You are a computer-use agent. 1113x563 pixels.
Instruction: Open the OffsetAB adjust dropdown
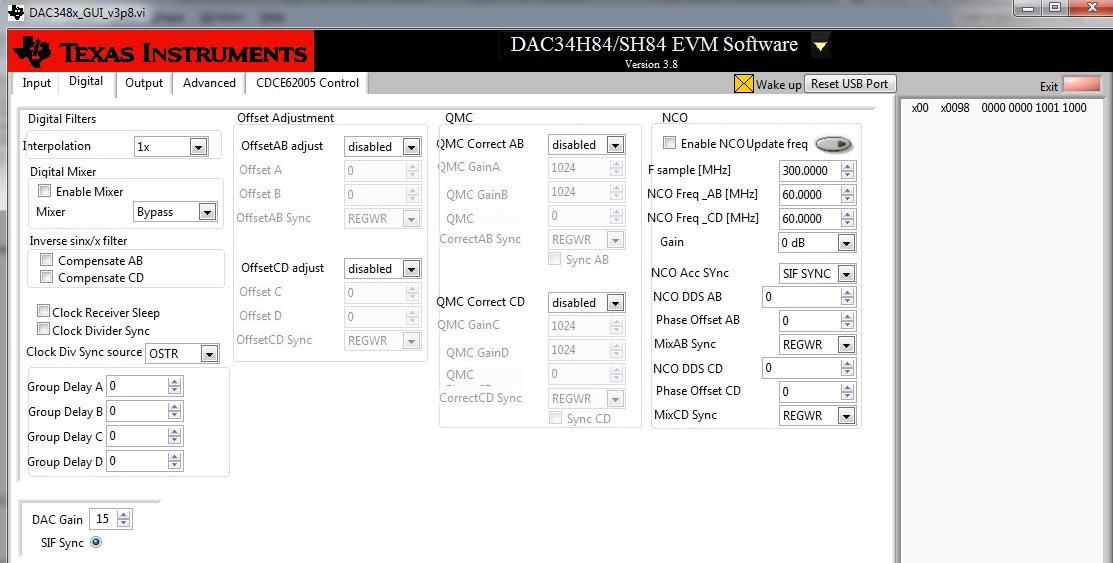click(411, 147)
